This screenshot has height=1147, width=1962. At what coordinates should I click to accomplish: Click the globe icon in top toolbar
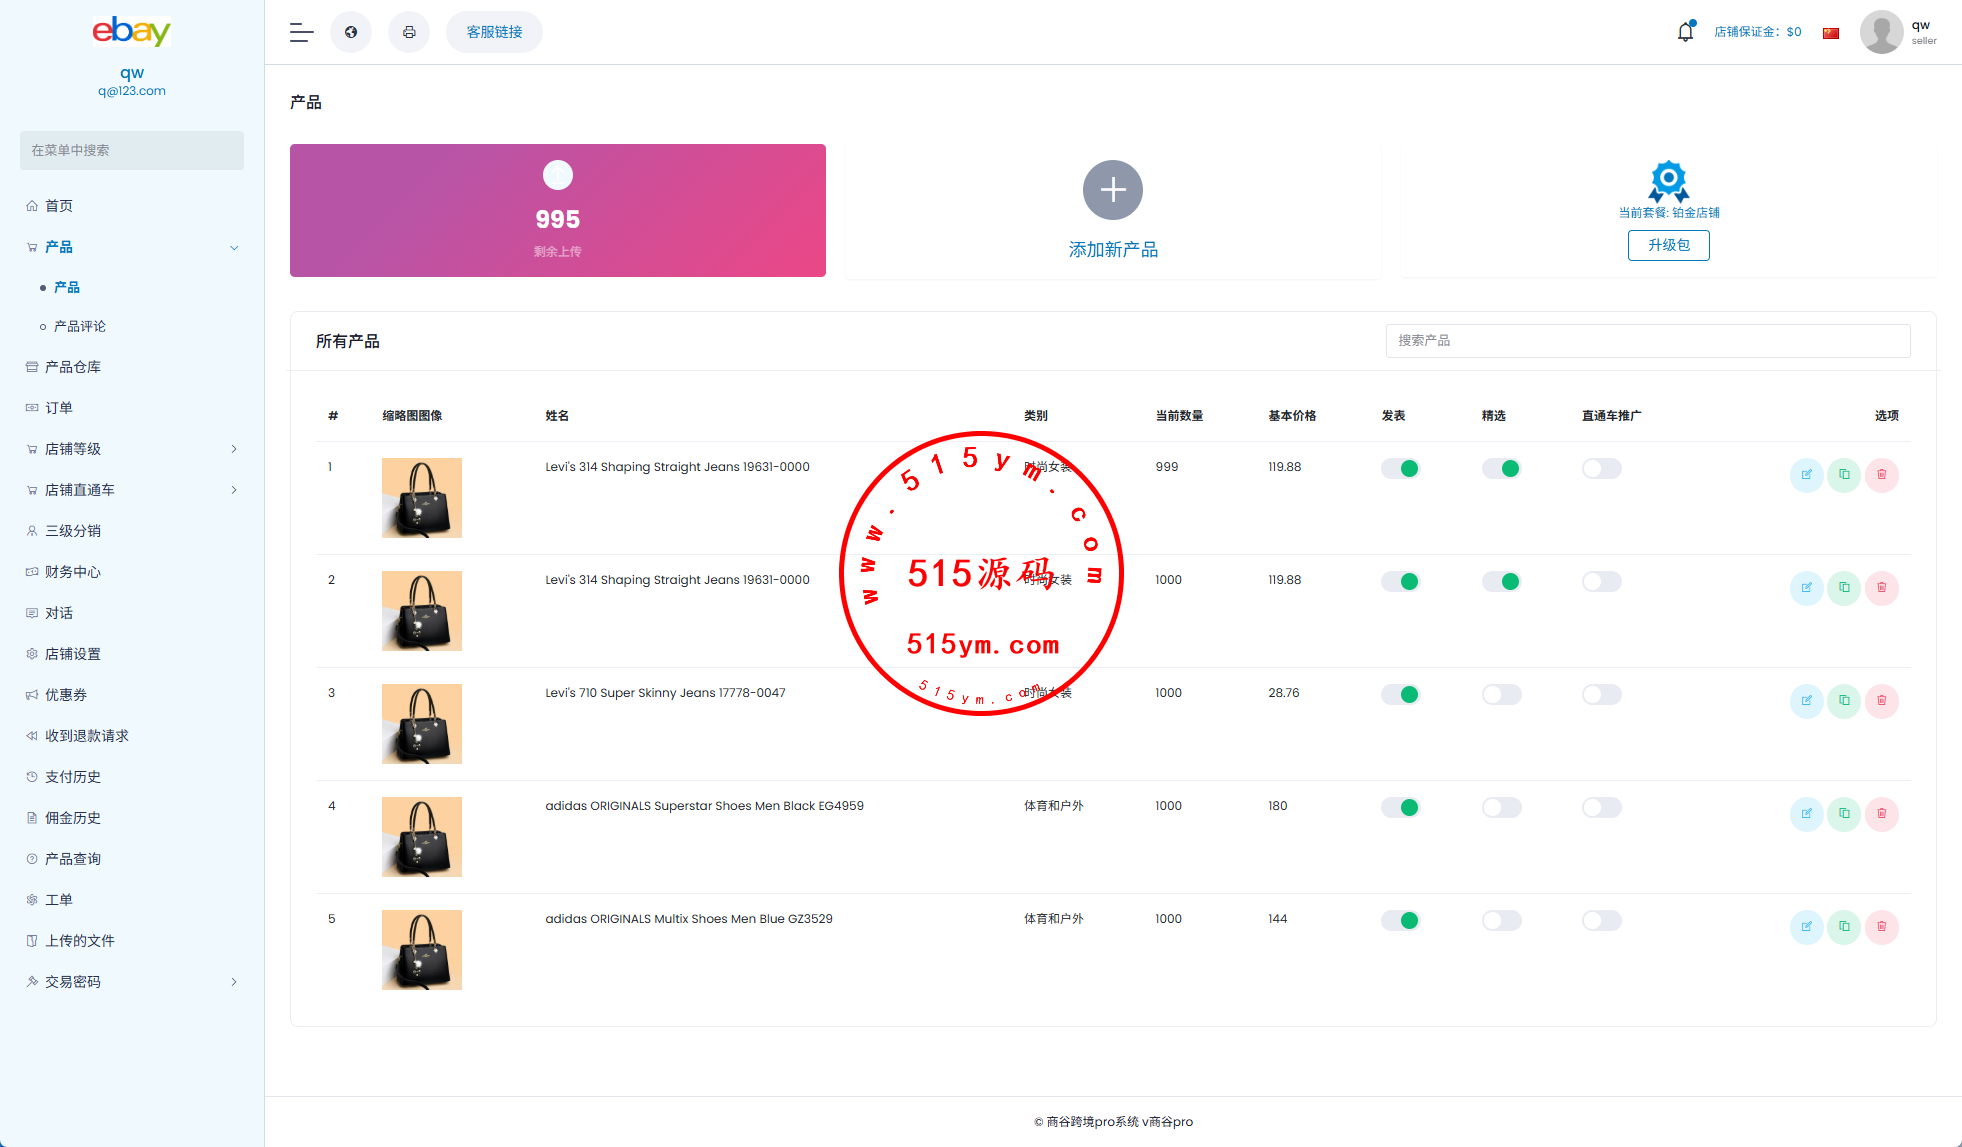click(x=351, y=32)
